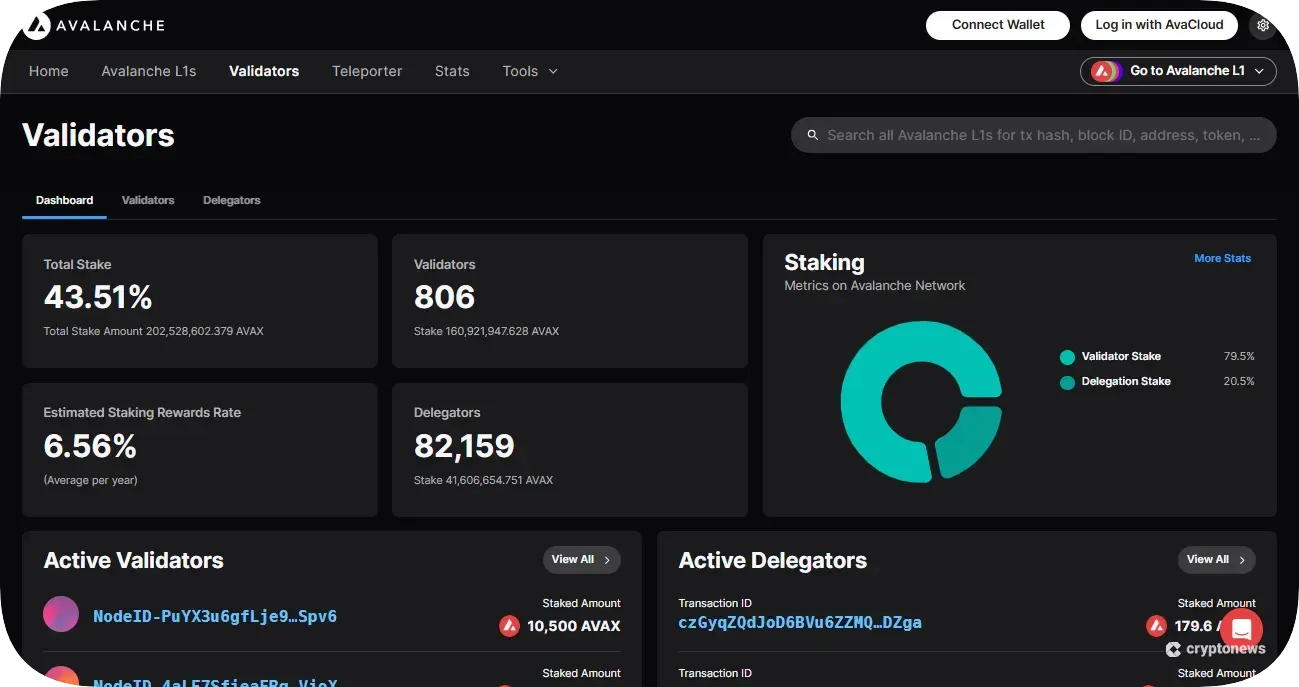
Task: Open the settings gear icon in the top bar
Action: click(x=1263, y=24)
